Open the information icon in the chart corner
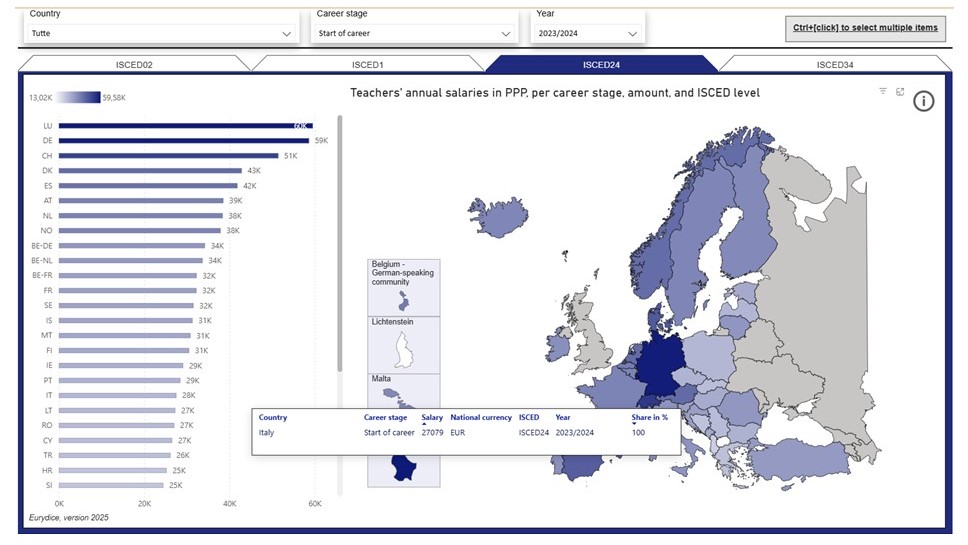This screenshot has width=968, height=545. click(x=923, y=101)
